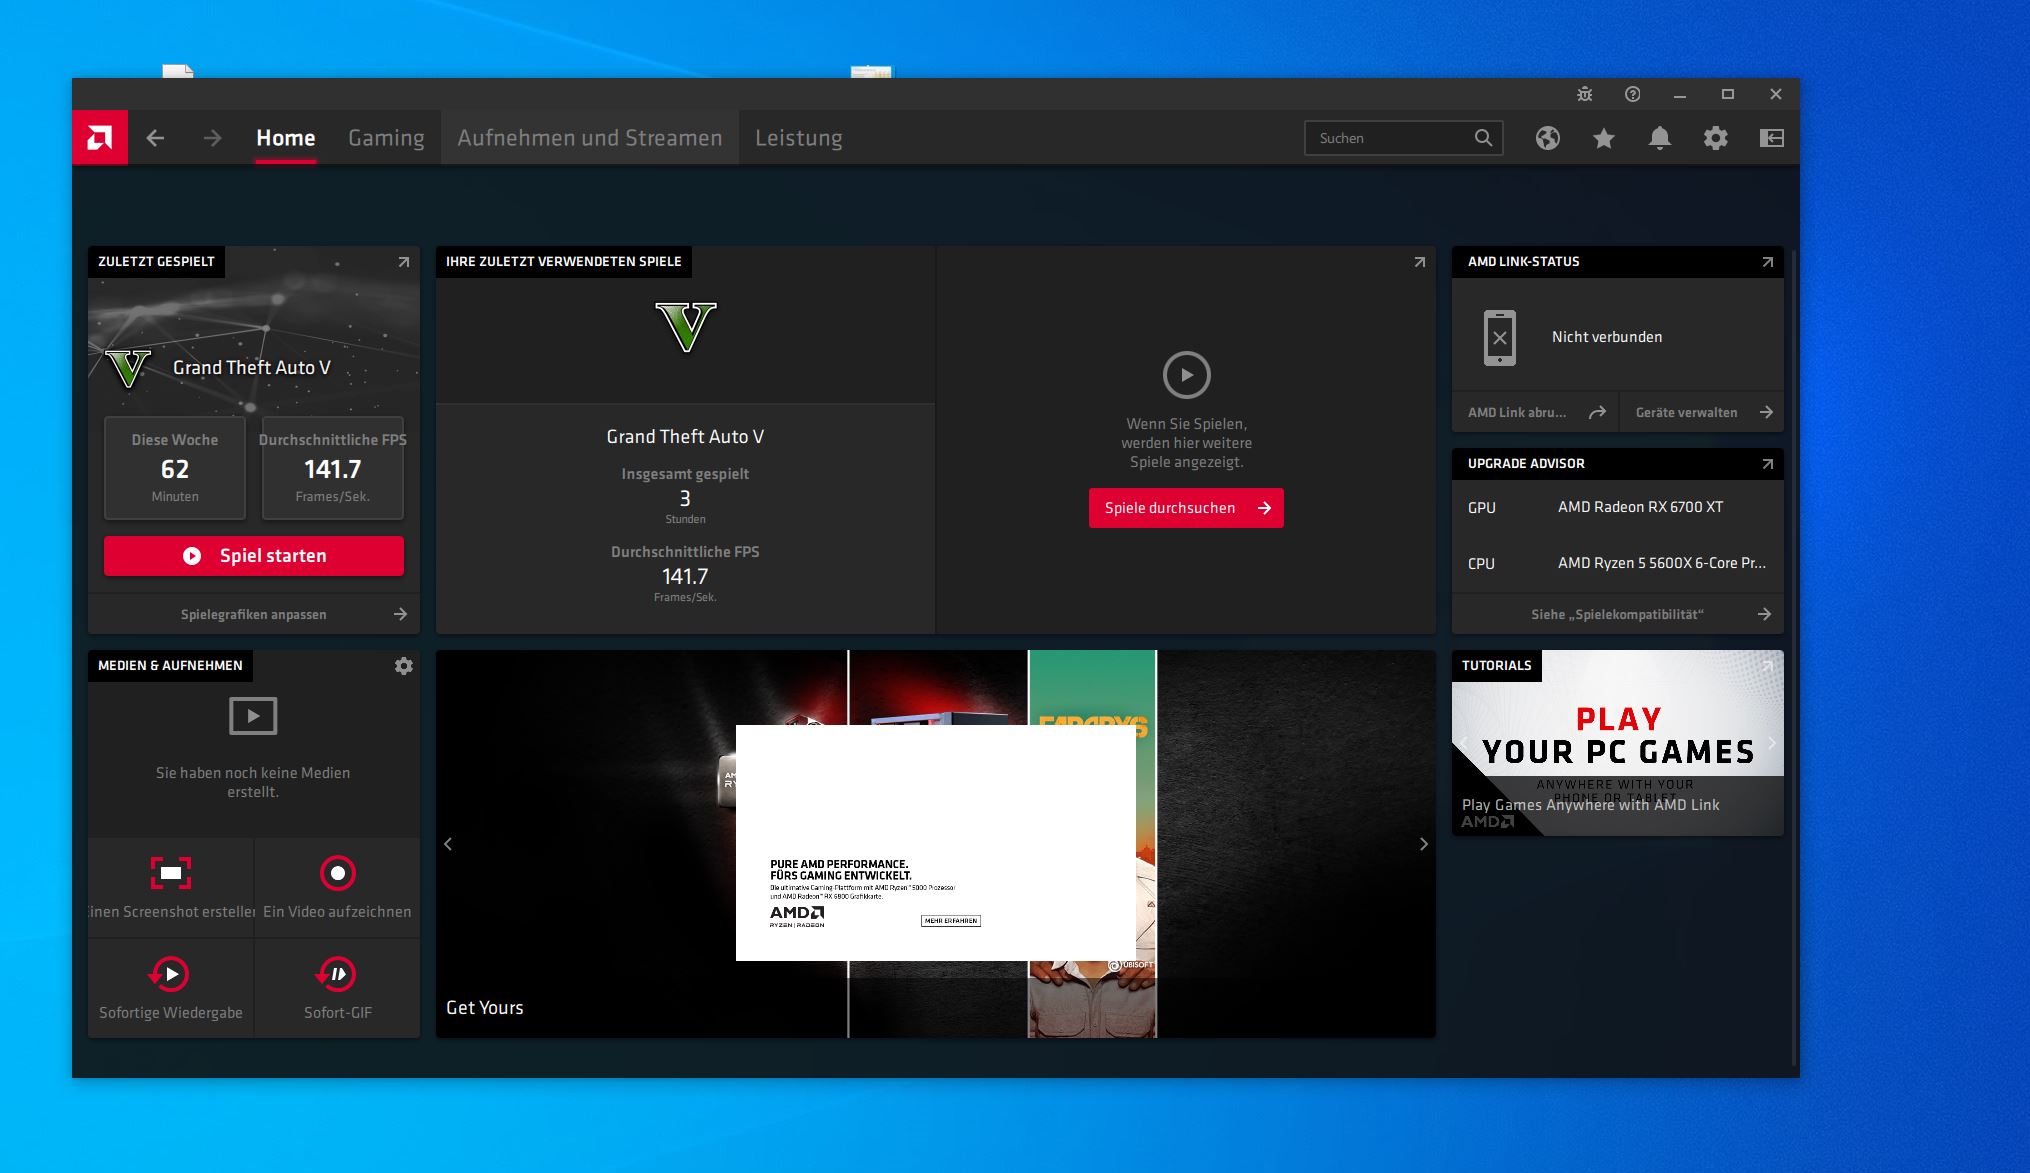Click the record video icon
The image size is (2030, 1173).
[338, 873]
